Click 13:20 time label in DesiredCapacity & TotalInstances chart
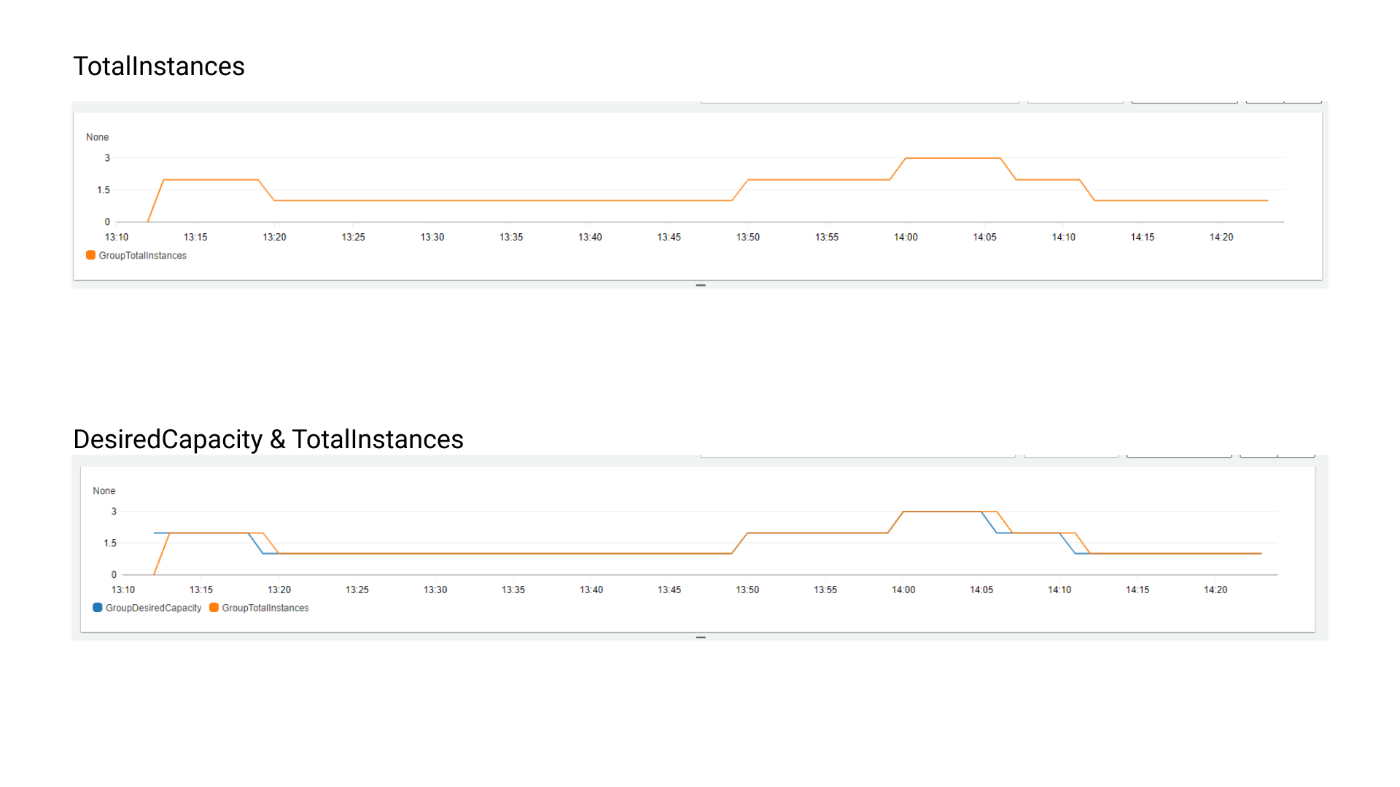1400x787 pixels. click(279, 590)
